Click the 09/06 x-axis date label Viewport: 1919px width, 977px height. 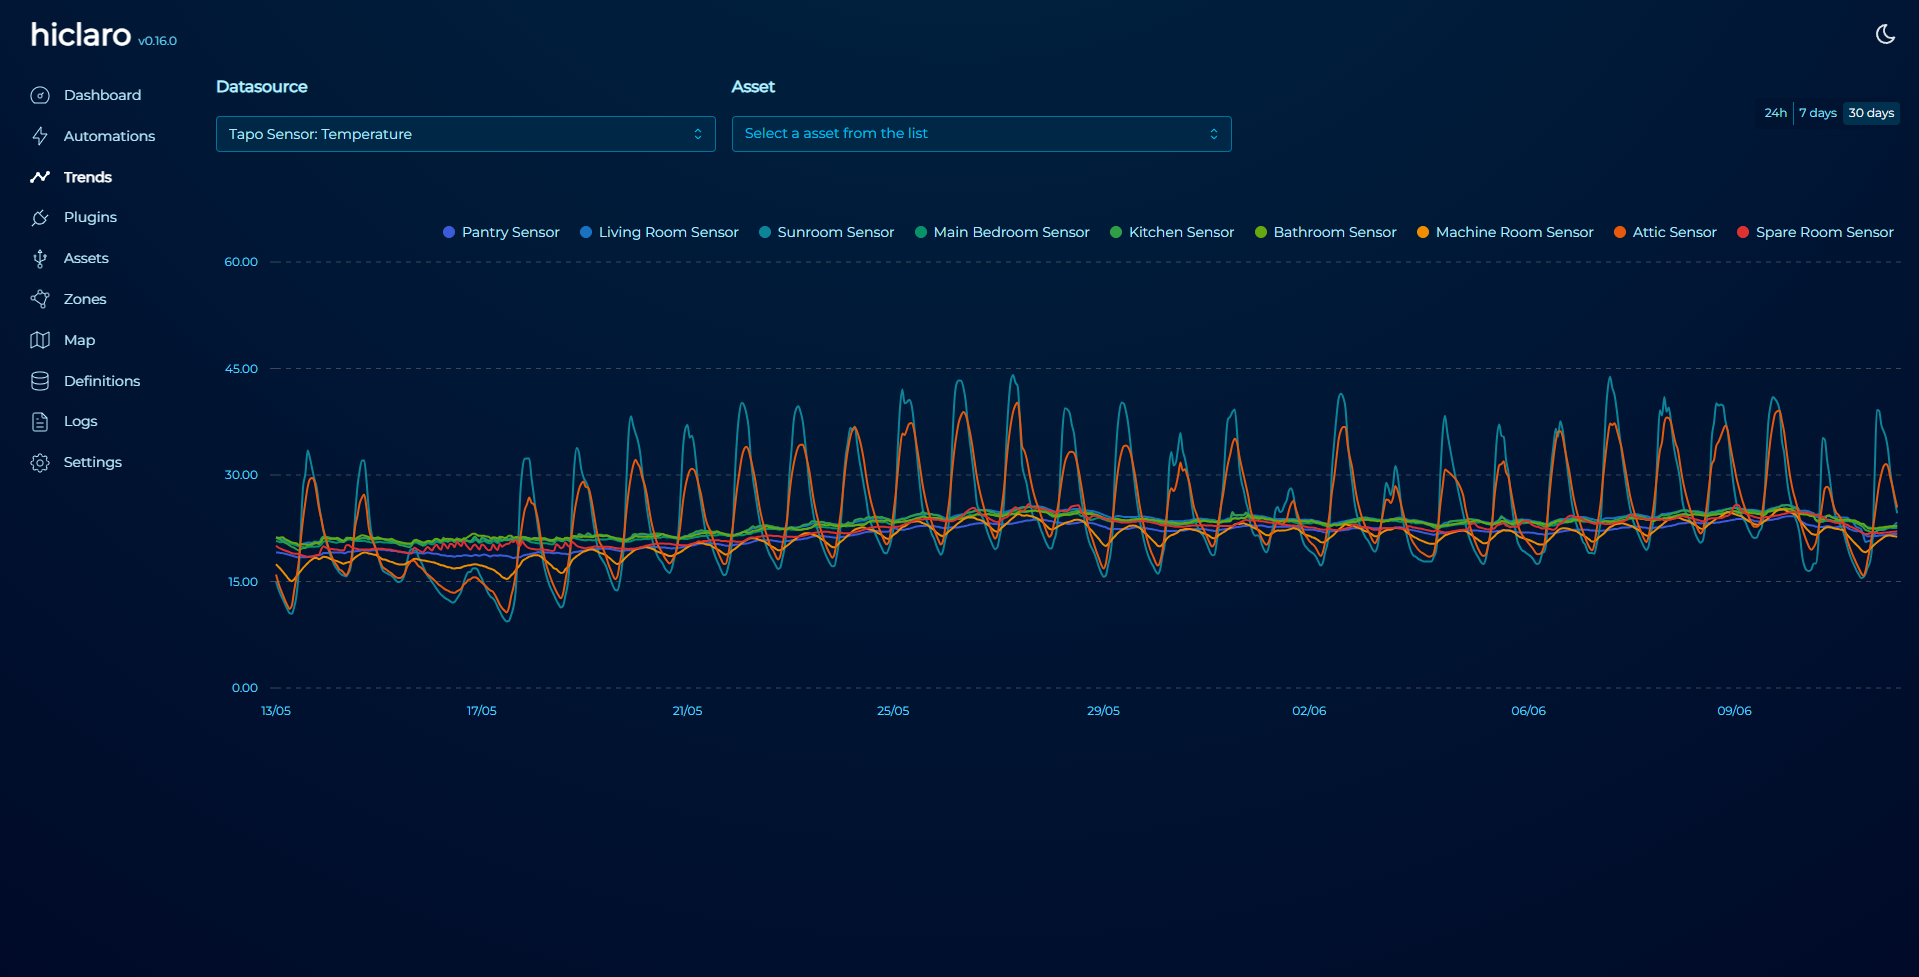(x=1734, y=711)
